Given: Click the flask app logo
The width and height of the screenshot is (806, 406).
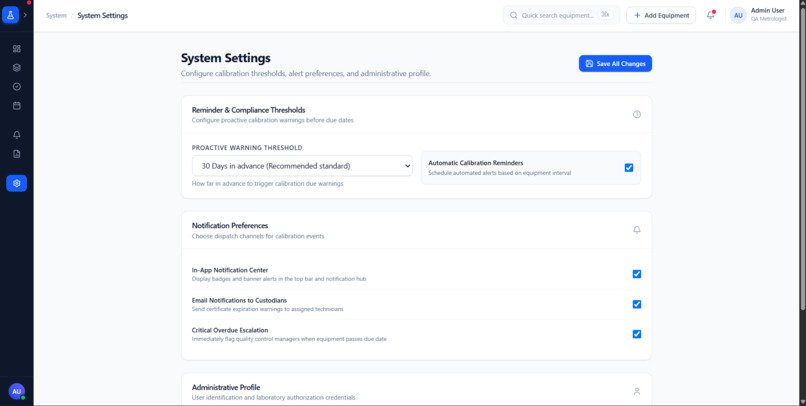Looking at the screenshot, I should [x=10, y=15].
